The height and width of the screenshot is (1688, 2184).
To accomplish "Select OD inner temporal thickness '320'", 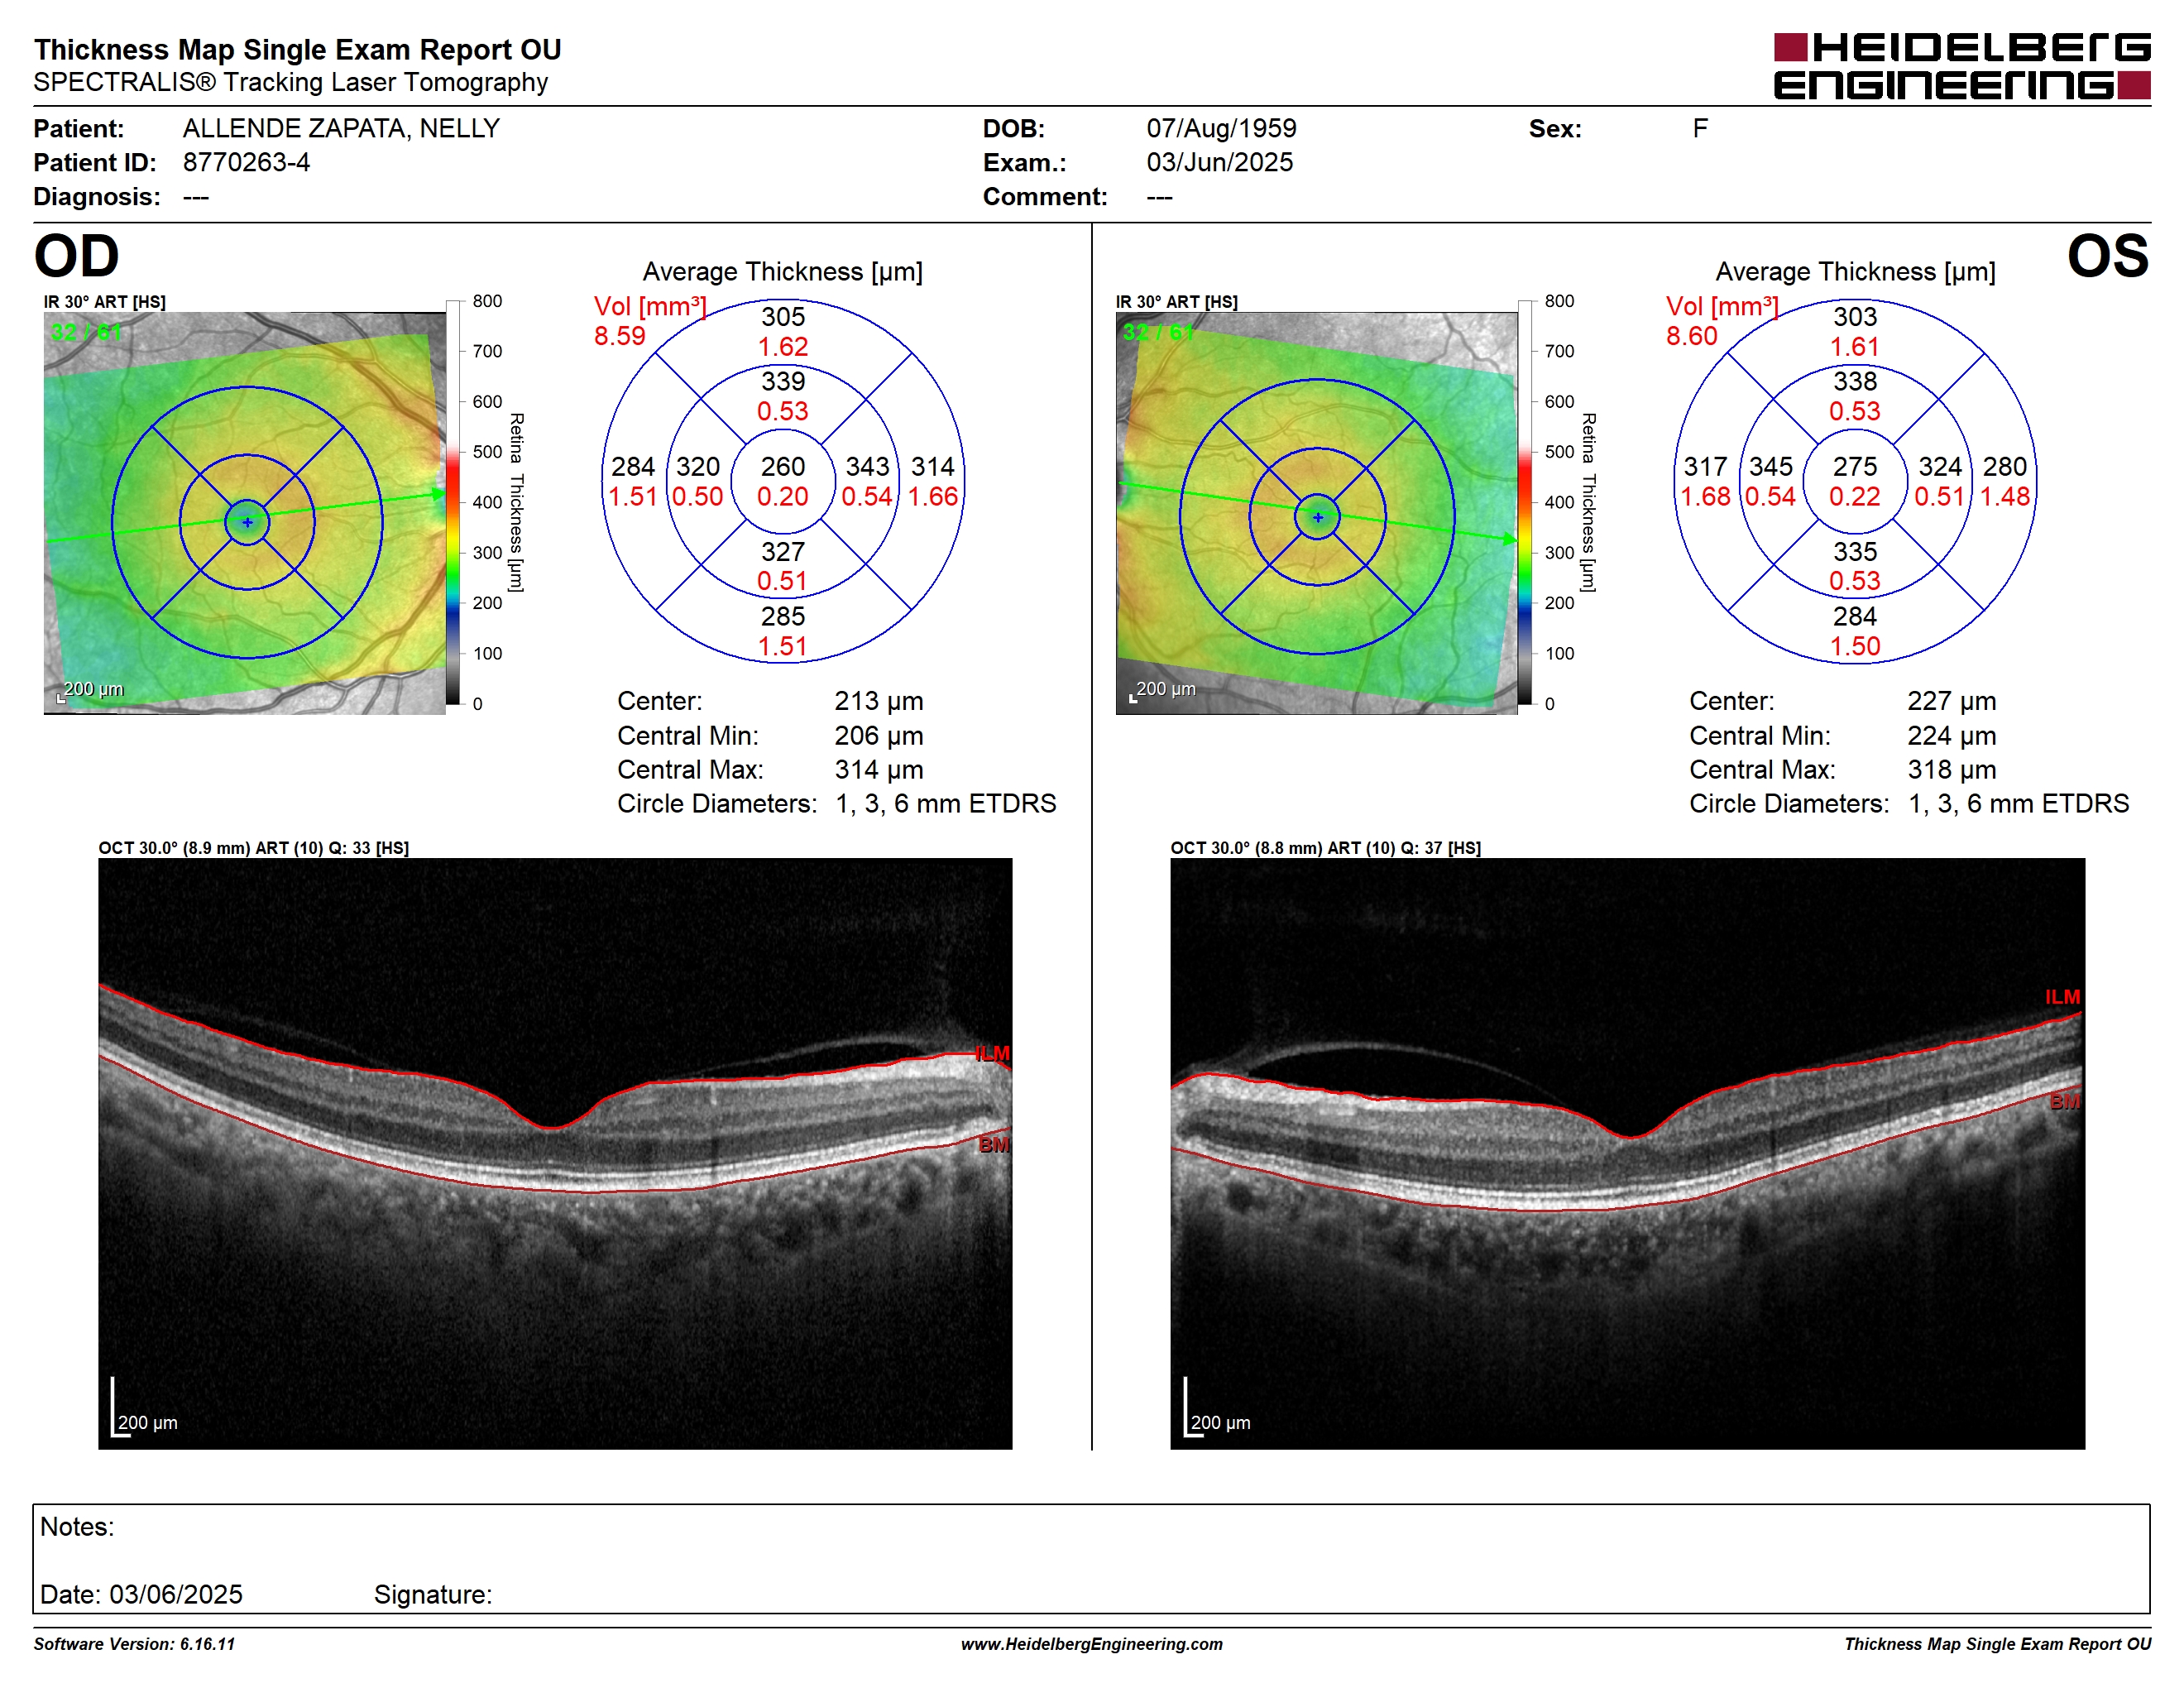I will point(698,467).
